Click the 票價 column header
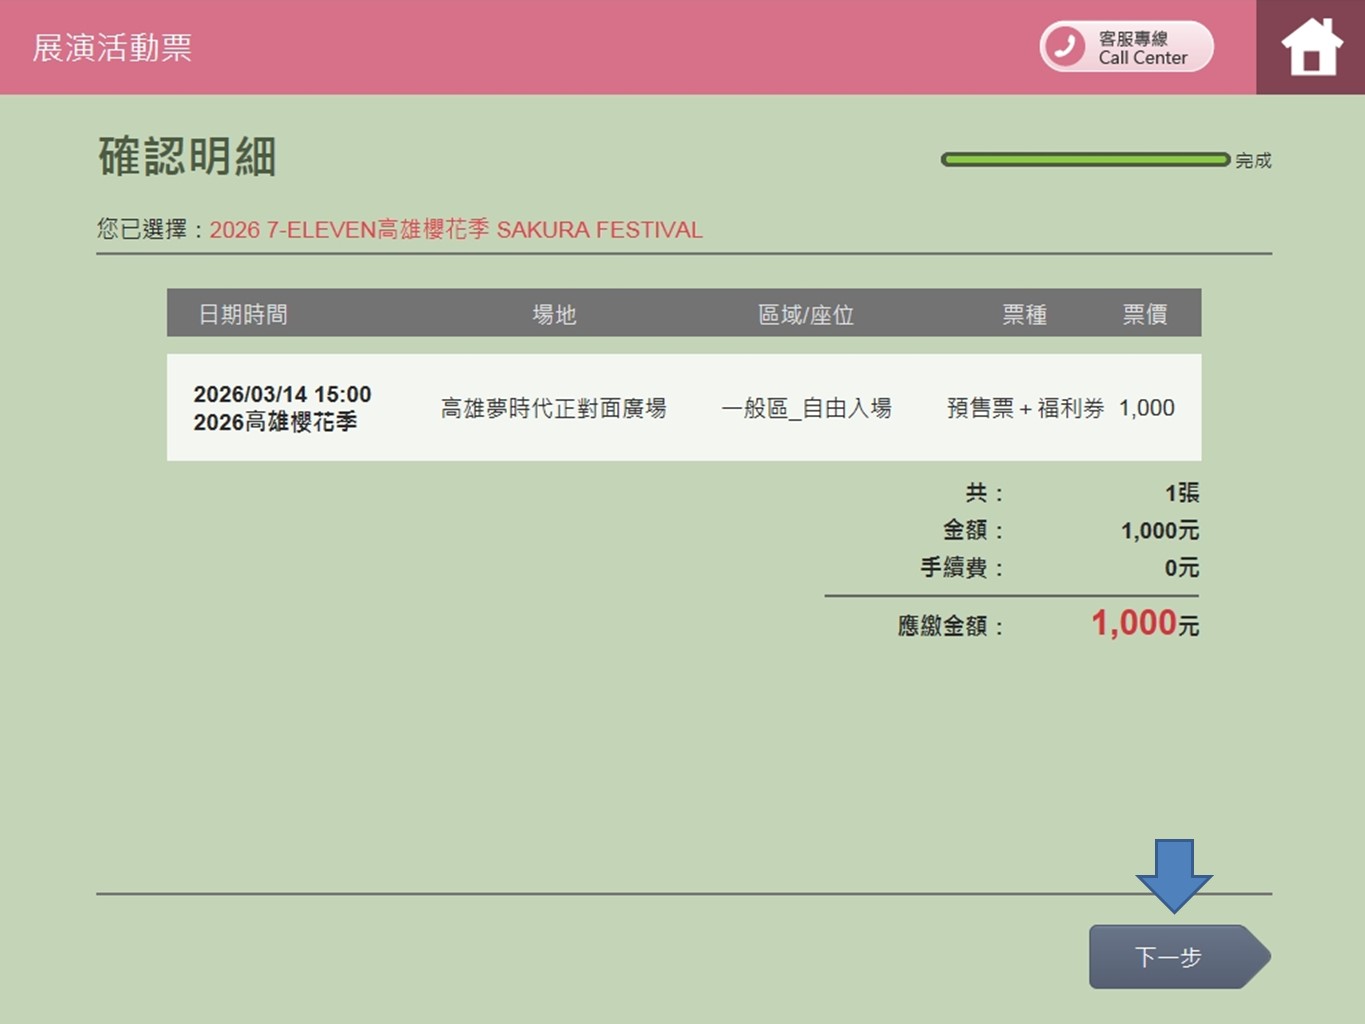The image size is (1365, 1024). pyautogui.click(x=1144, y=314)
